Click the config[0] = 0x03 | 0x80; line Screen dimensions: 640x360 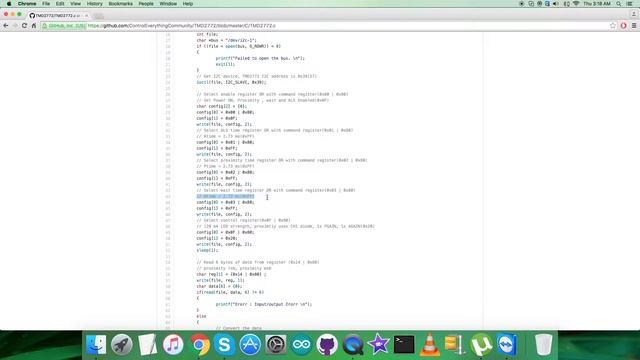[x=225, y=202]
